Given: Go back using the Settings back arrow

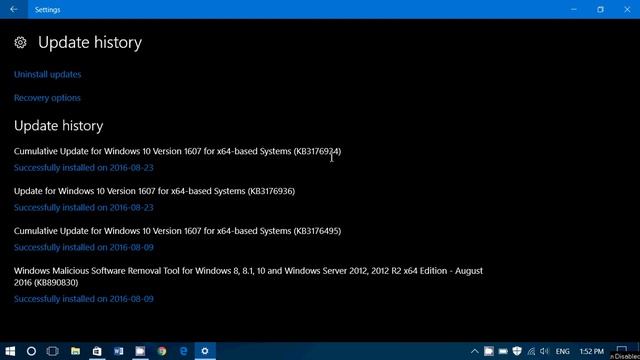Looking at the screenshot, I should (x=14, y=9).
